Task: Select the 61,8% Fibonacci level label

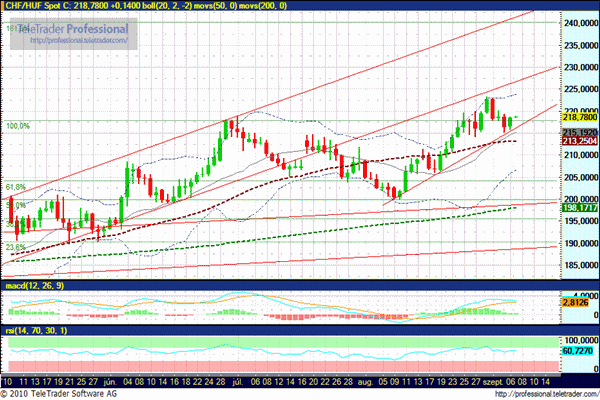Action: (x=15, y=186)
